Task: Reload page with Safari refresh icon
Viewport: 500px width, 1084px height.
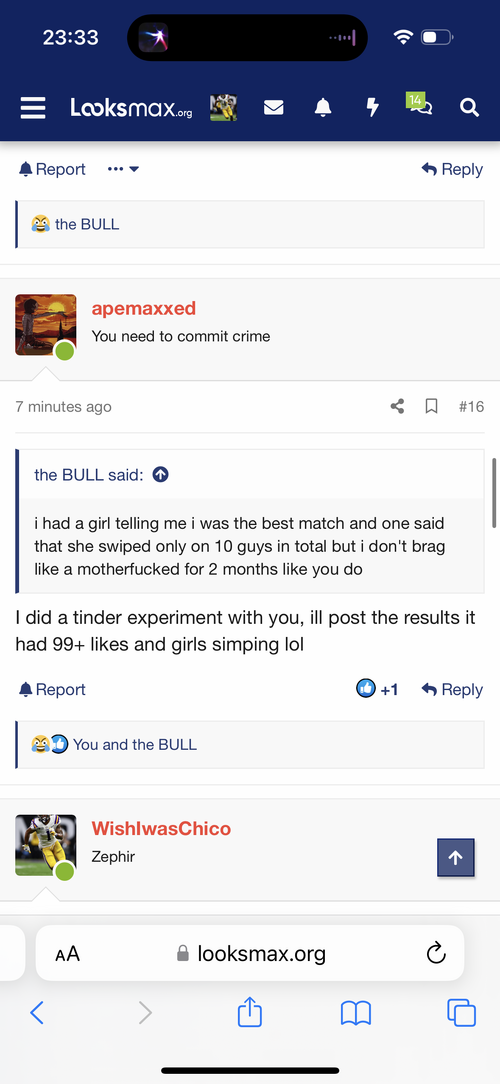Action: pyautogui.click(x=436, y=954)
